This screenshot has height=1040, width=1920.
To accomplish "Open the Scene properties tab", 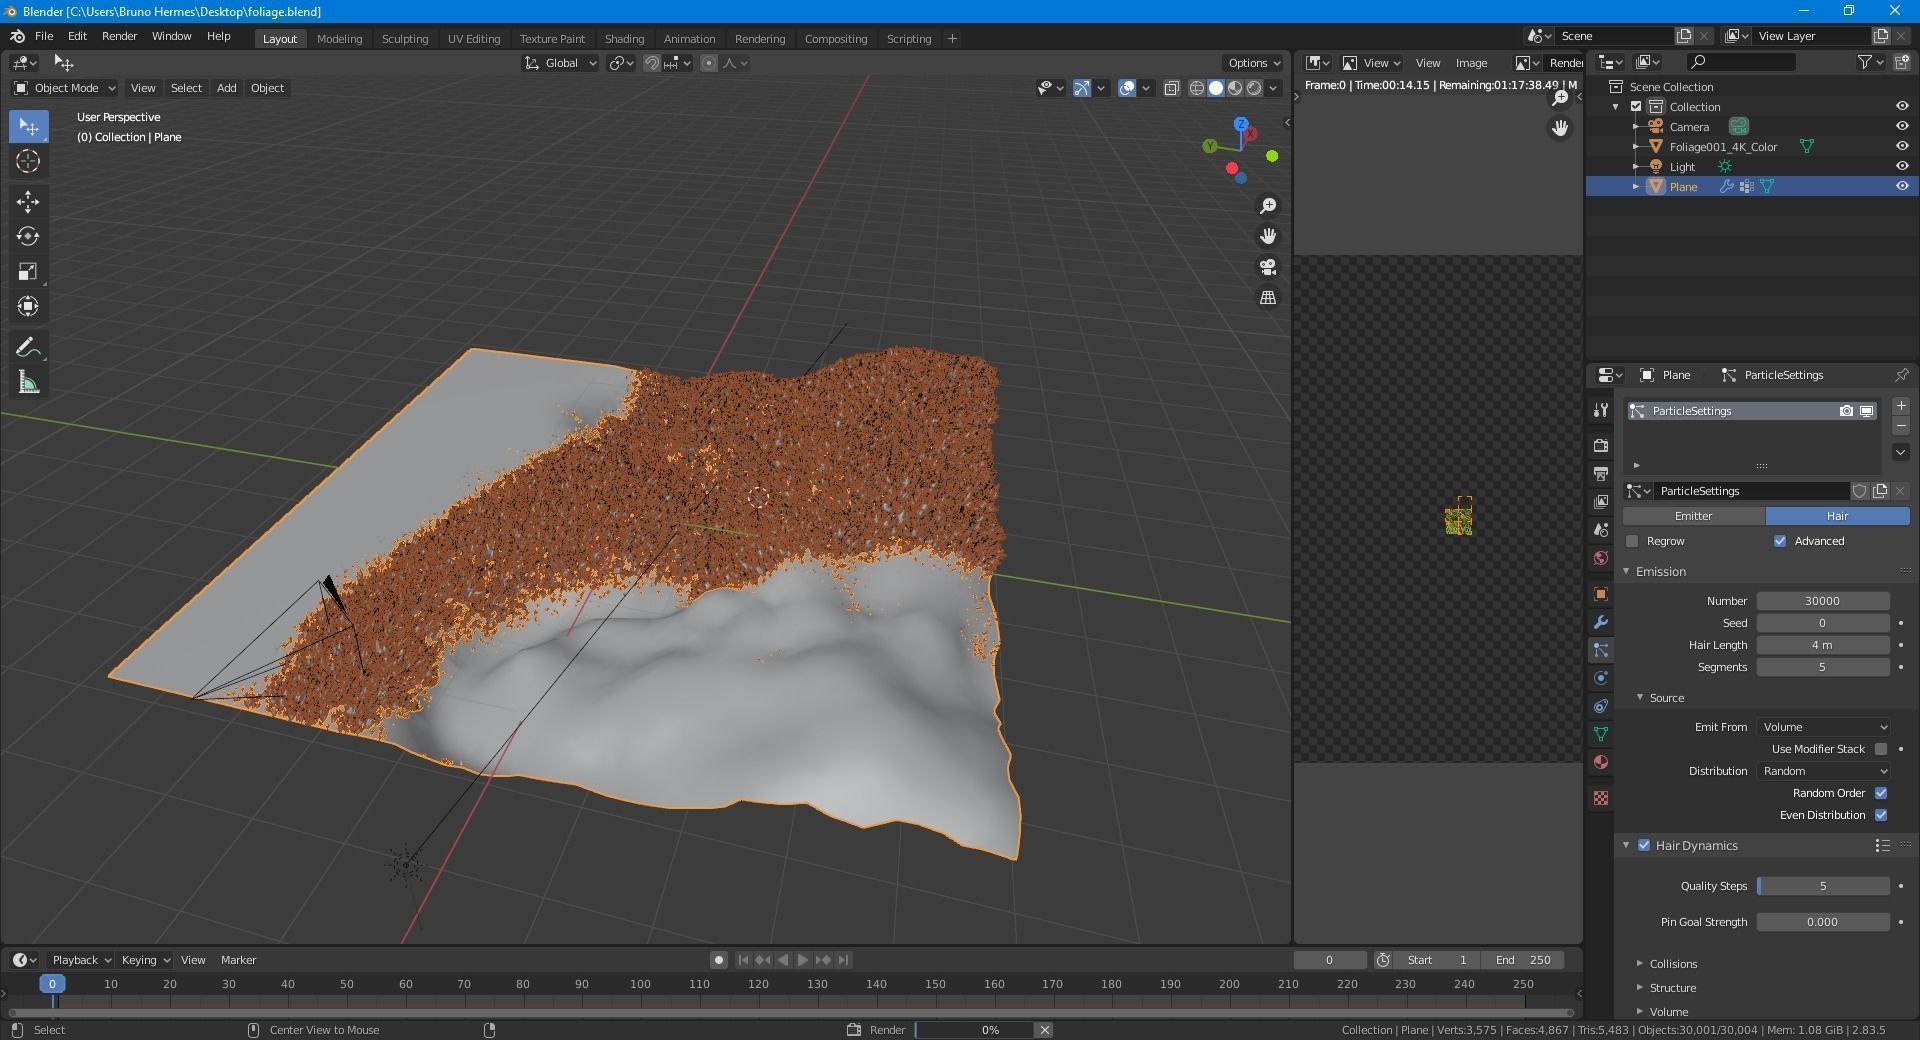I will (1601, 529).
